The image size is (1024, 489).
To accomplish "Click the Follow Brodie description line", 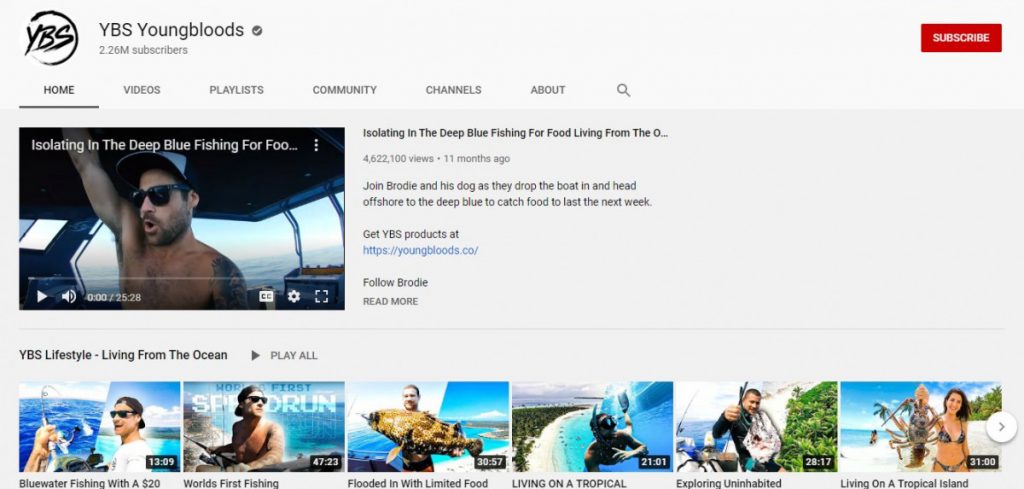I will pos(395,283).
